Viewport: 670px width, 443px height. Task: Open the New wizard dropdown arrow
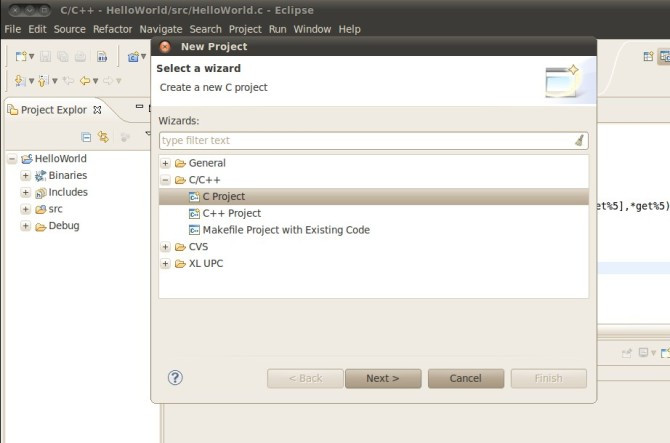(x=32, y=56)
